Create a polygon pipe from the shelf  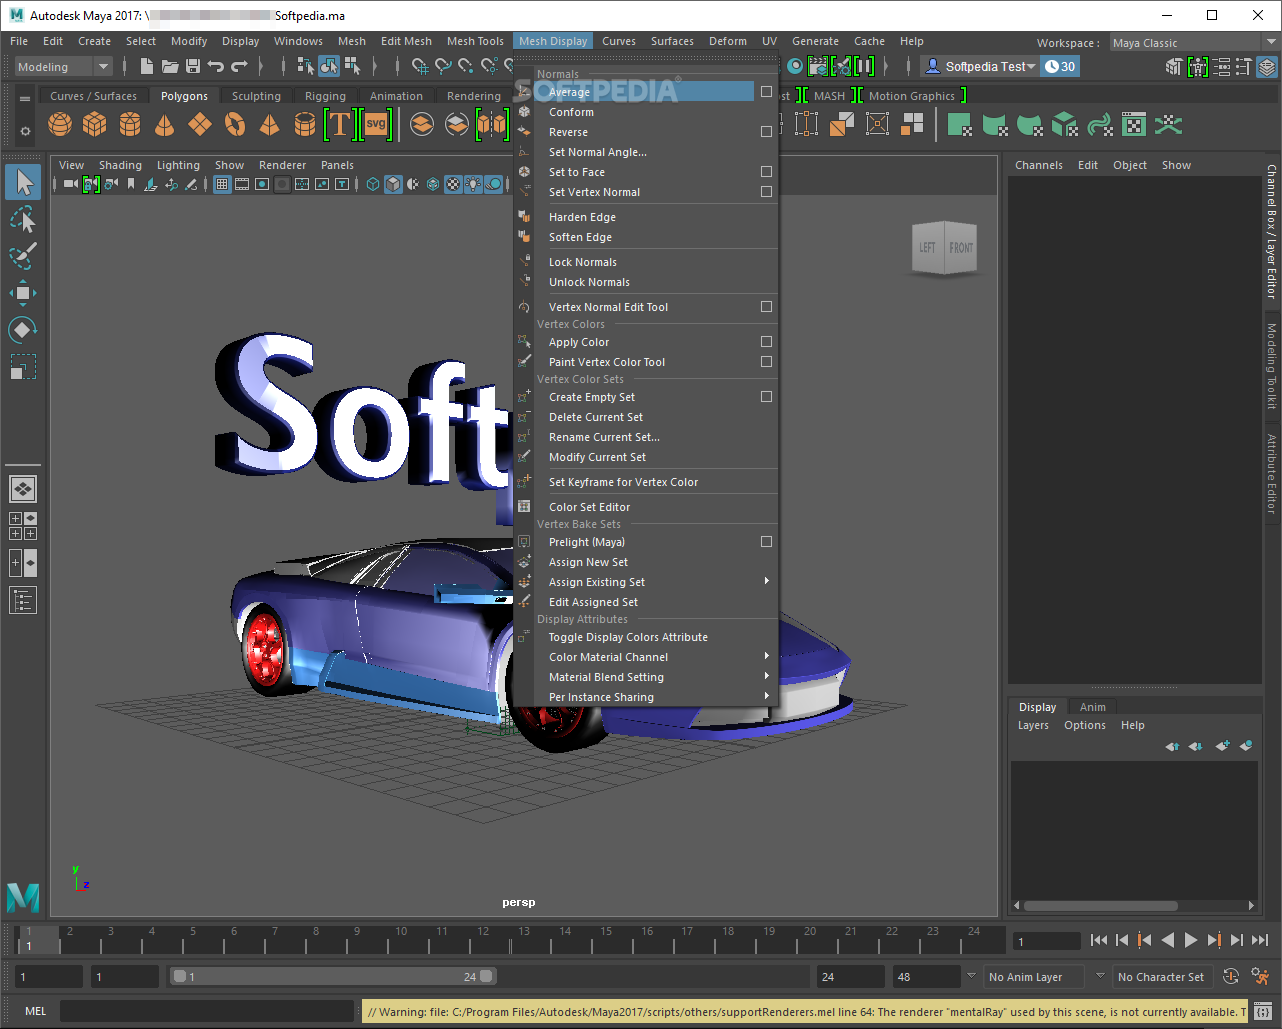tap(305, 124)
